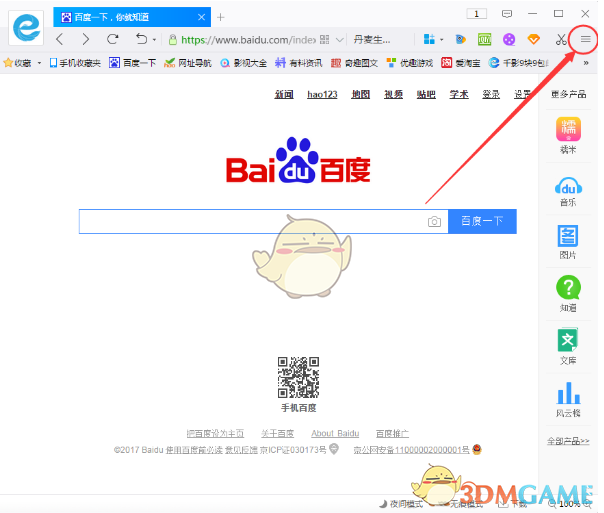
Task: Click the 把百度设为主页 link
Action: click(x=215, y=434)
